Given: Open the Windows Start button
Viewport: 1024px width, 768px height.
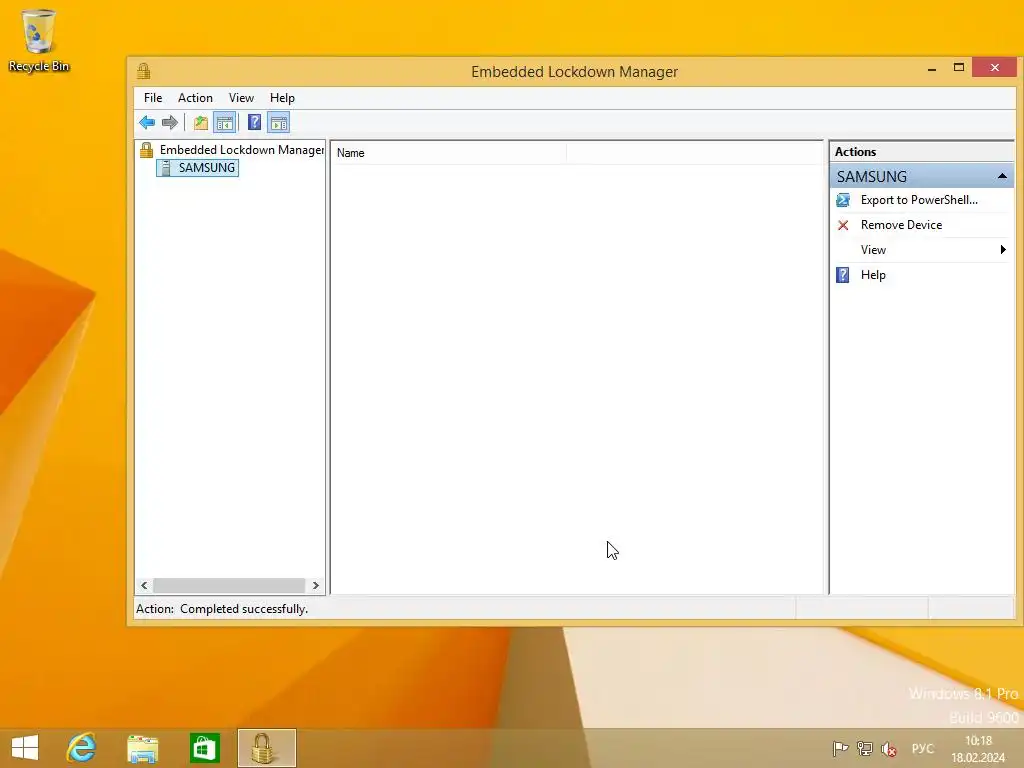Looking at the screenshot, I should pos(25,748).
